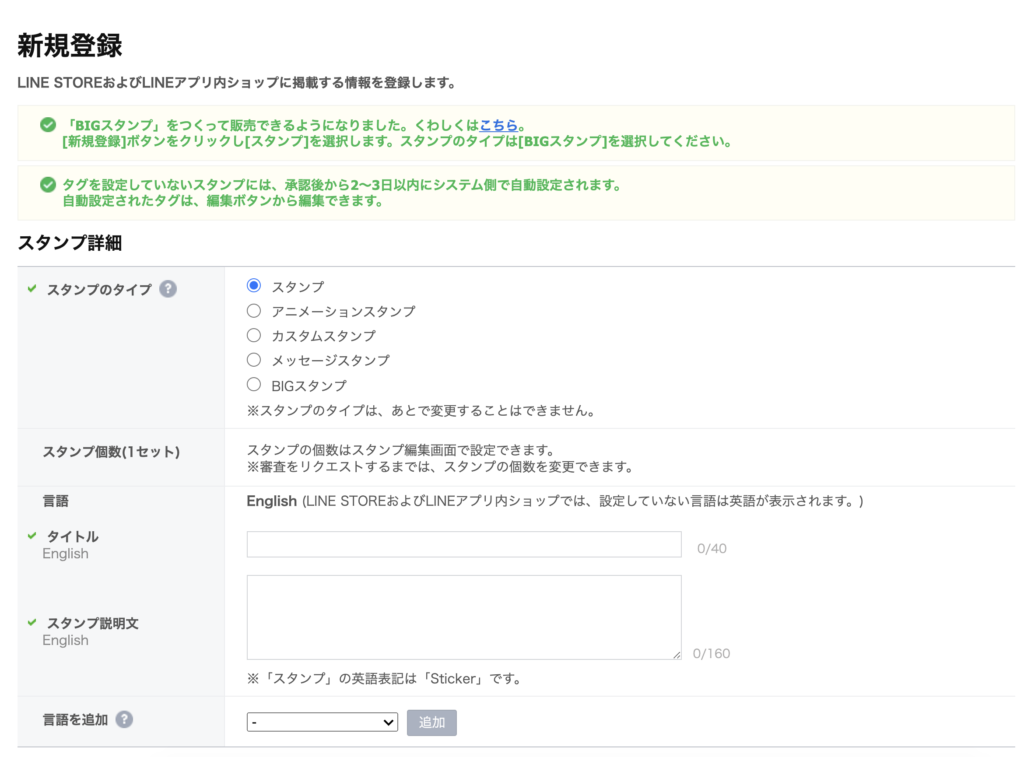Select the カスタムスタンプ option
1024x757 pixels.
(253, 335)
